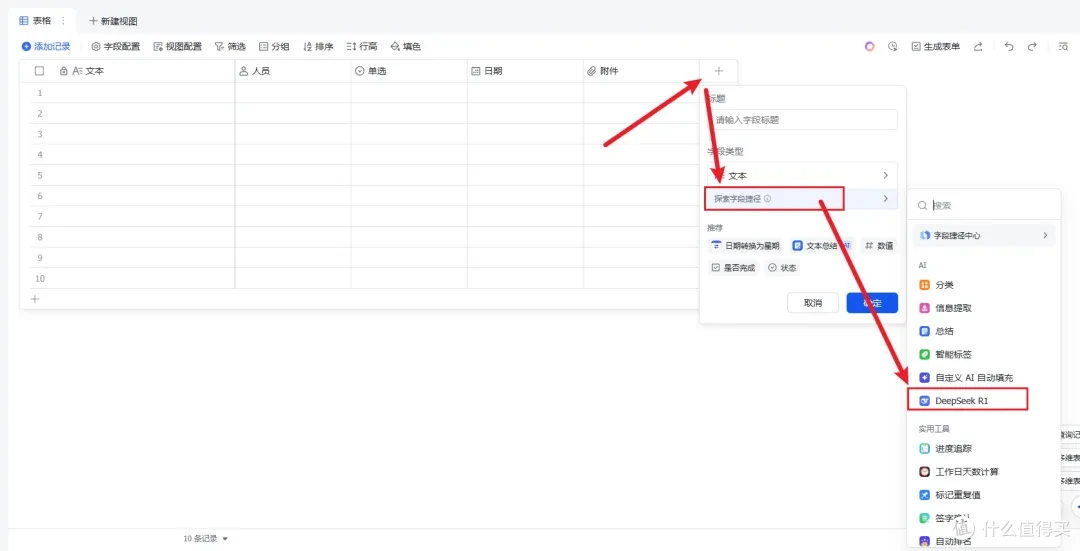1080x551 pixels.
Task: Create a new view with 新建视图
Action: pos(114,21)
